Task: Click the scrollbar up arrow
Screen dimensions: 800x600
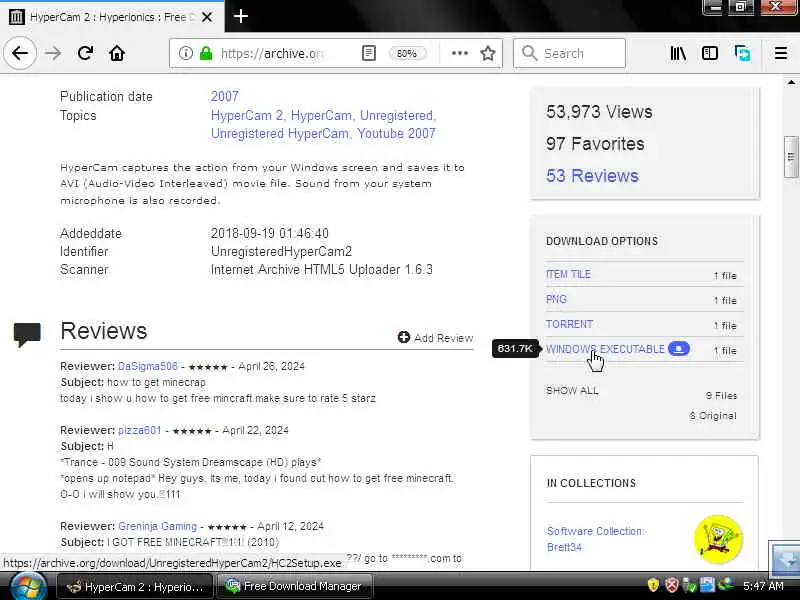Action: pos(791,82)
